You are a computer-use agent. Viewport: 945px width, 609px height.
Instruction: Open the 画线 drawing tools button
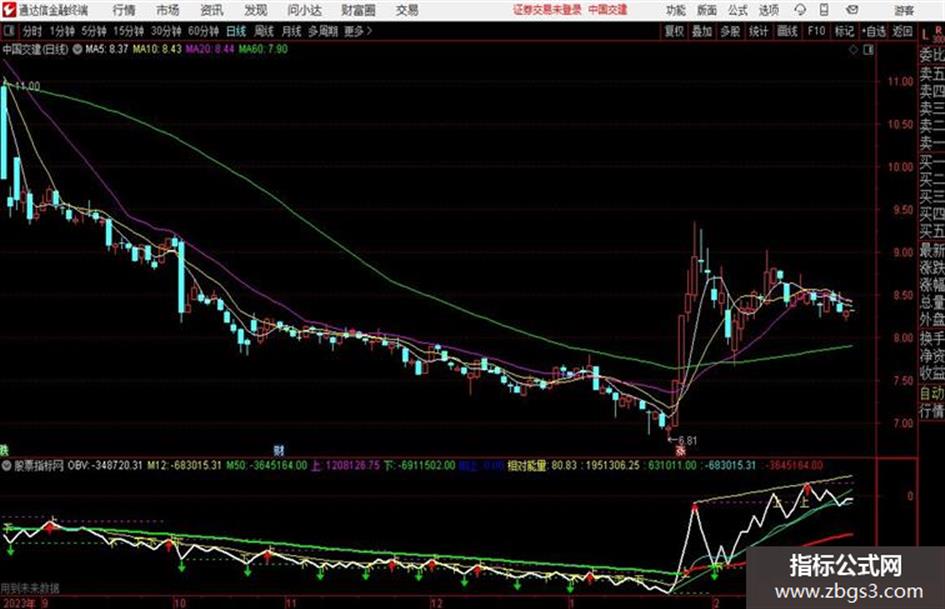787,31
